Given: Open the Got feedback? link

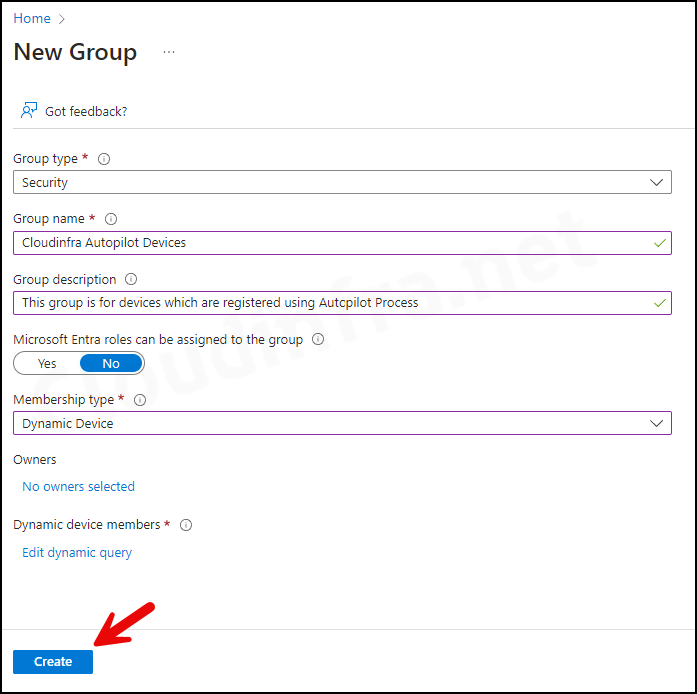Looking at the screenshot, I should 86,111.
